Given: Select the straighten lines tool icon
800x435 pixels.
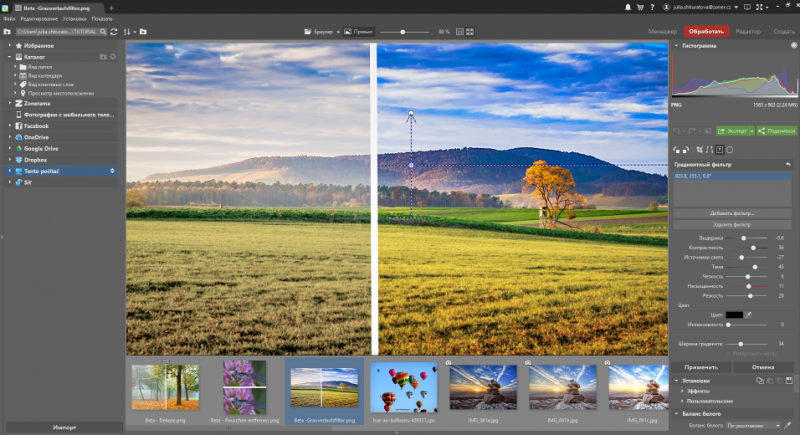Looking at the screenshot, I should [709, 150].
